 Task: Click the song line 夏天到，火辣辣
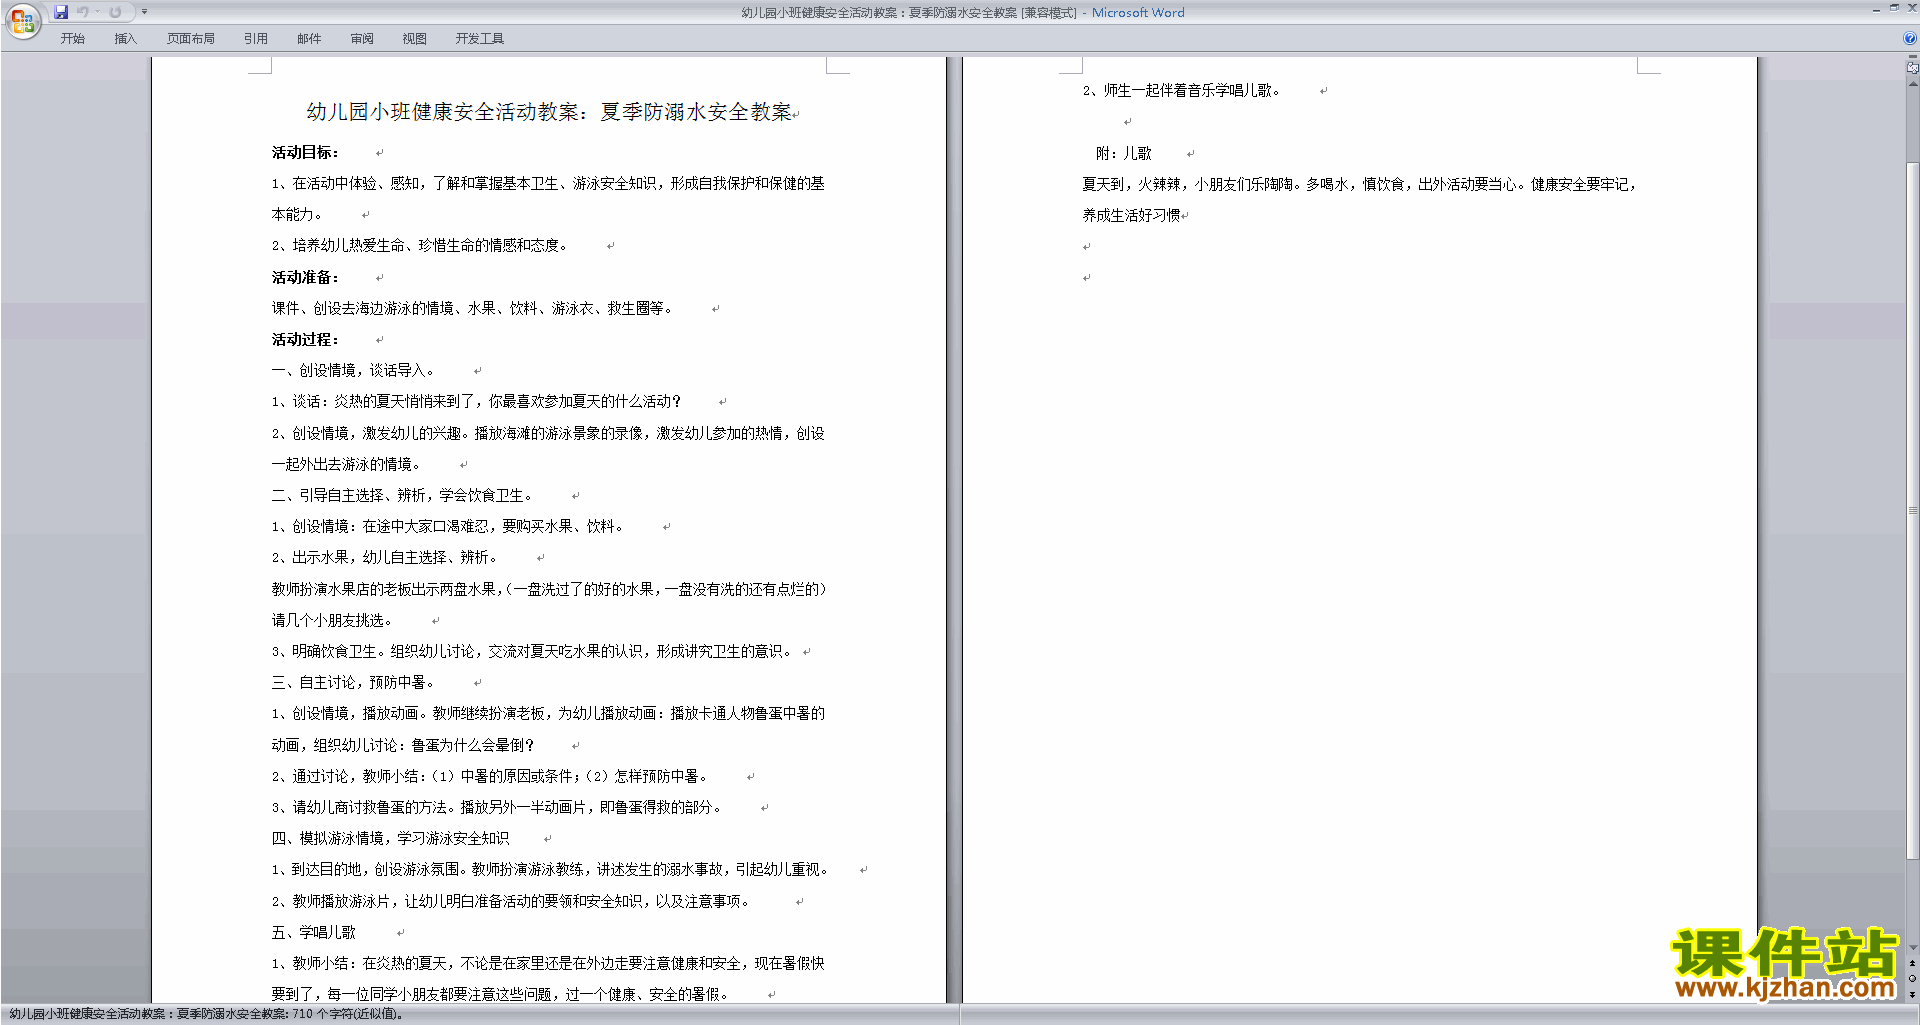tap(1360, 185)
